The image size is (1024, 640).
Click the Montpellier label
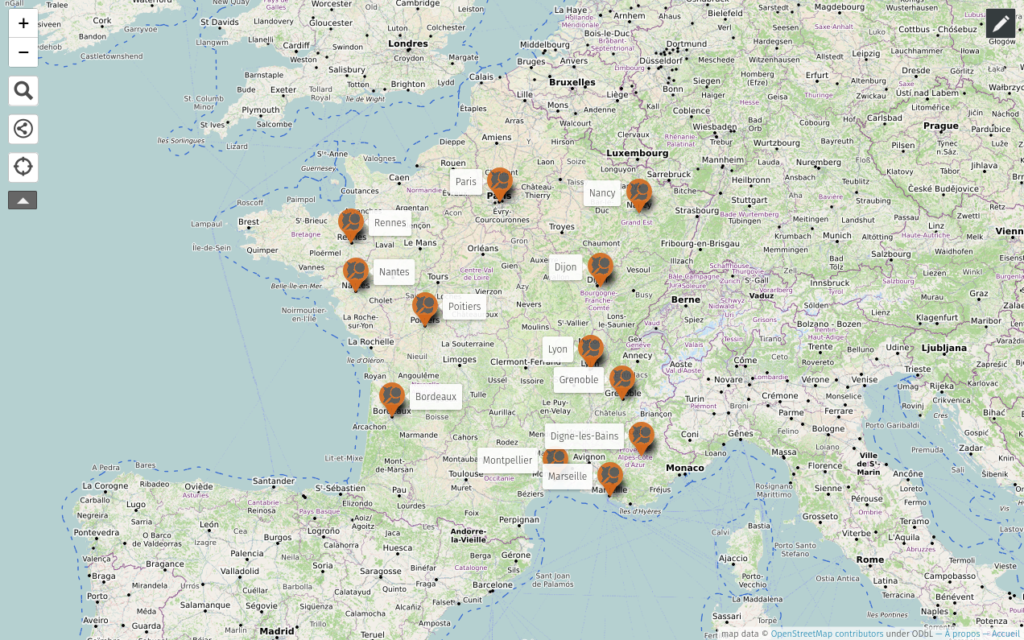coord(507,460)
